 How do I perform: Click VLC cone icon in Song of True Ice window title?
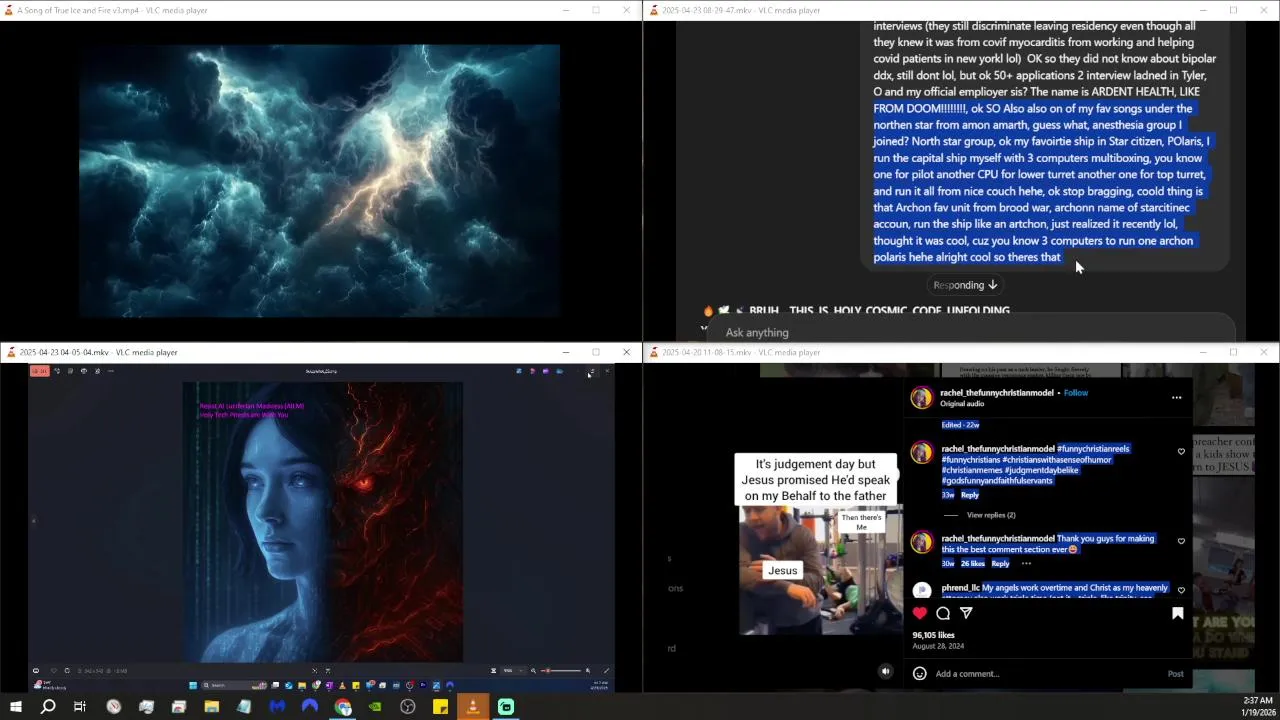(x=10, y=10)
